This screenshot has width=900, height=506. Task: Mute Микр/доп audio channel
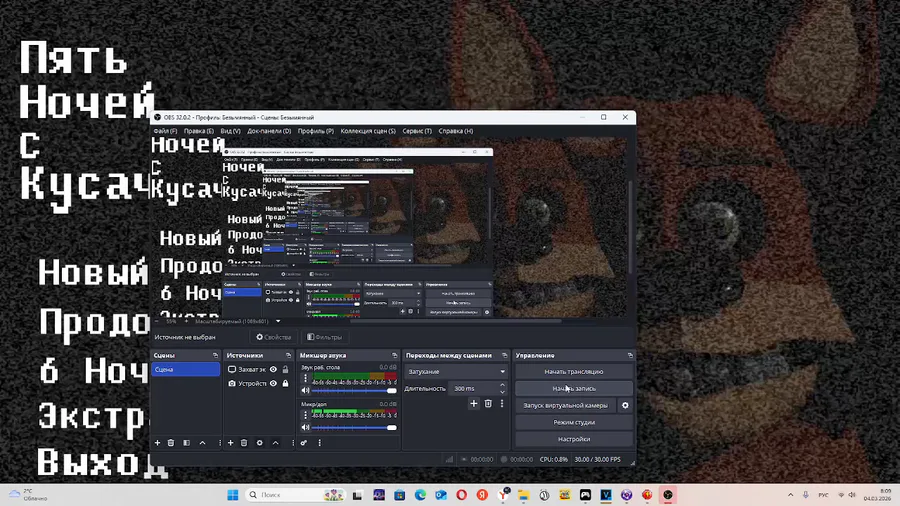tap(305, 427)
